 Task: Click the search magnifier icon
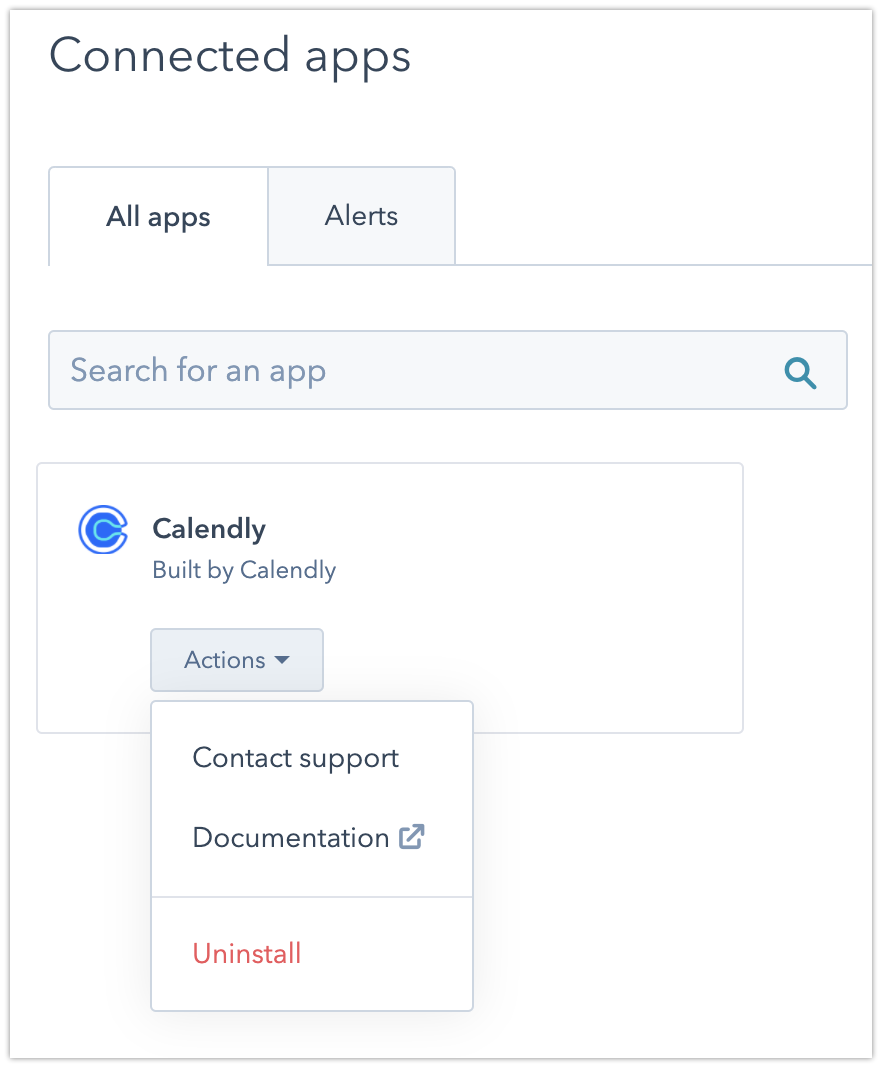(800, 373)
